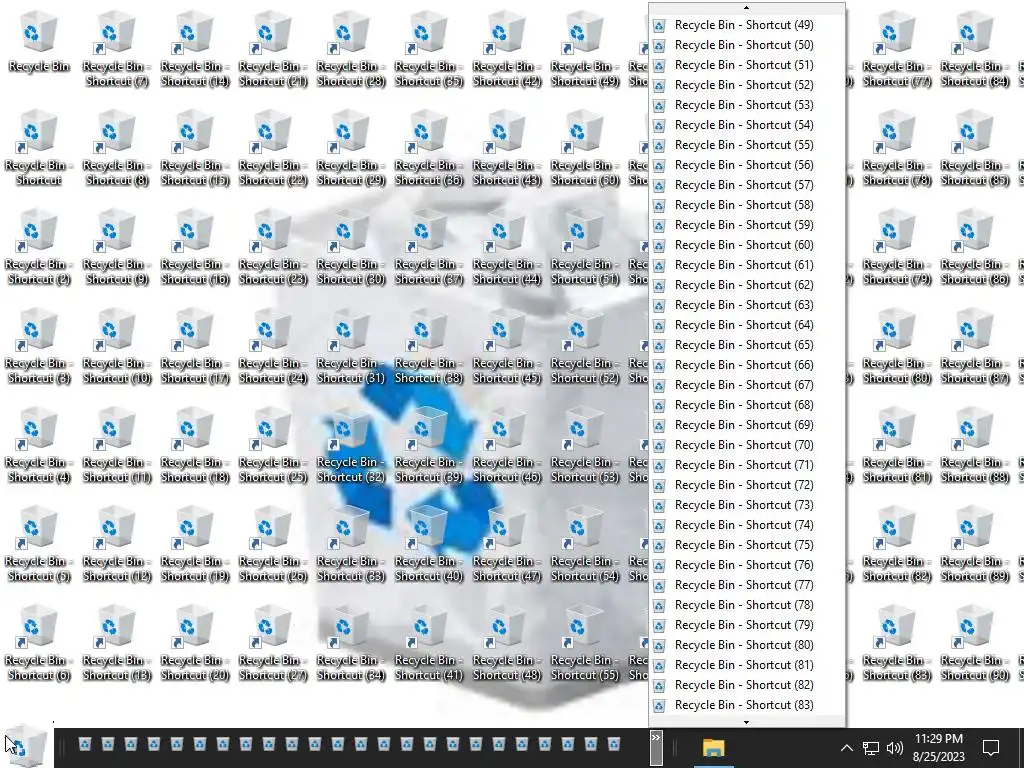1024x768 pixels.
Task: Toggle the taskbar toolbar overflow chevron
Action: (x=656, y=746)
